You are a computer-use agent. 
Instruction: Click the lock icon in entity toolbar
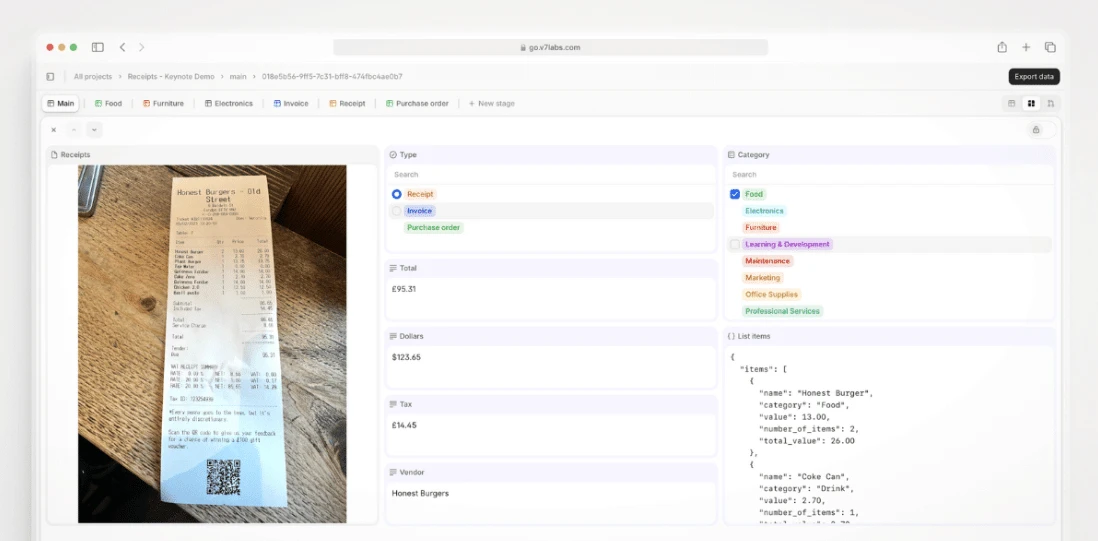click(1036, 129)
